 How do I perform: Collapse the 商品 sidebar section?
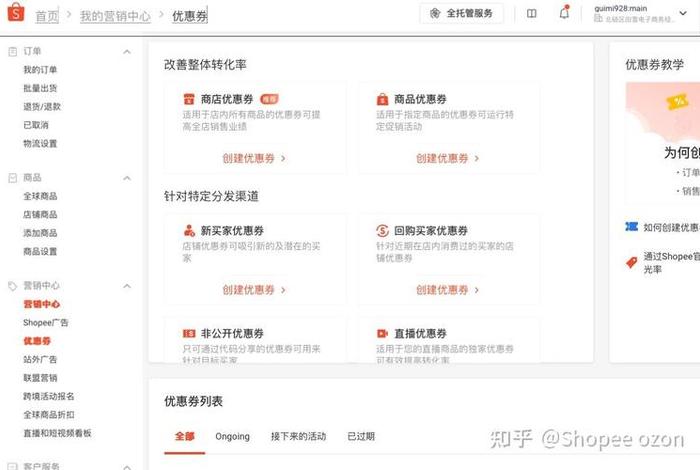[x=127, y=178]
